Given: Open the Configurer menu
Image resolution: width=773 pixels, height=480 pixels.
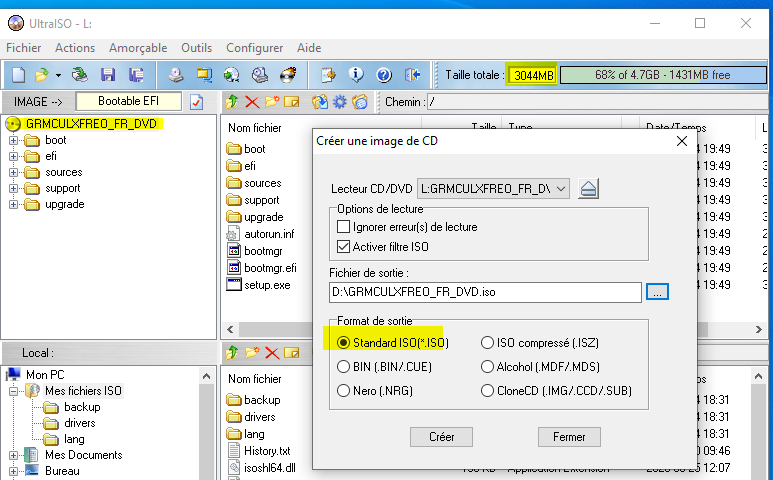Looking at the screenshot, I should (x=254, y=48).
